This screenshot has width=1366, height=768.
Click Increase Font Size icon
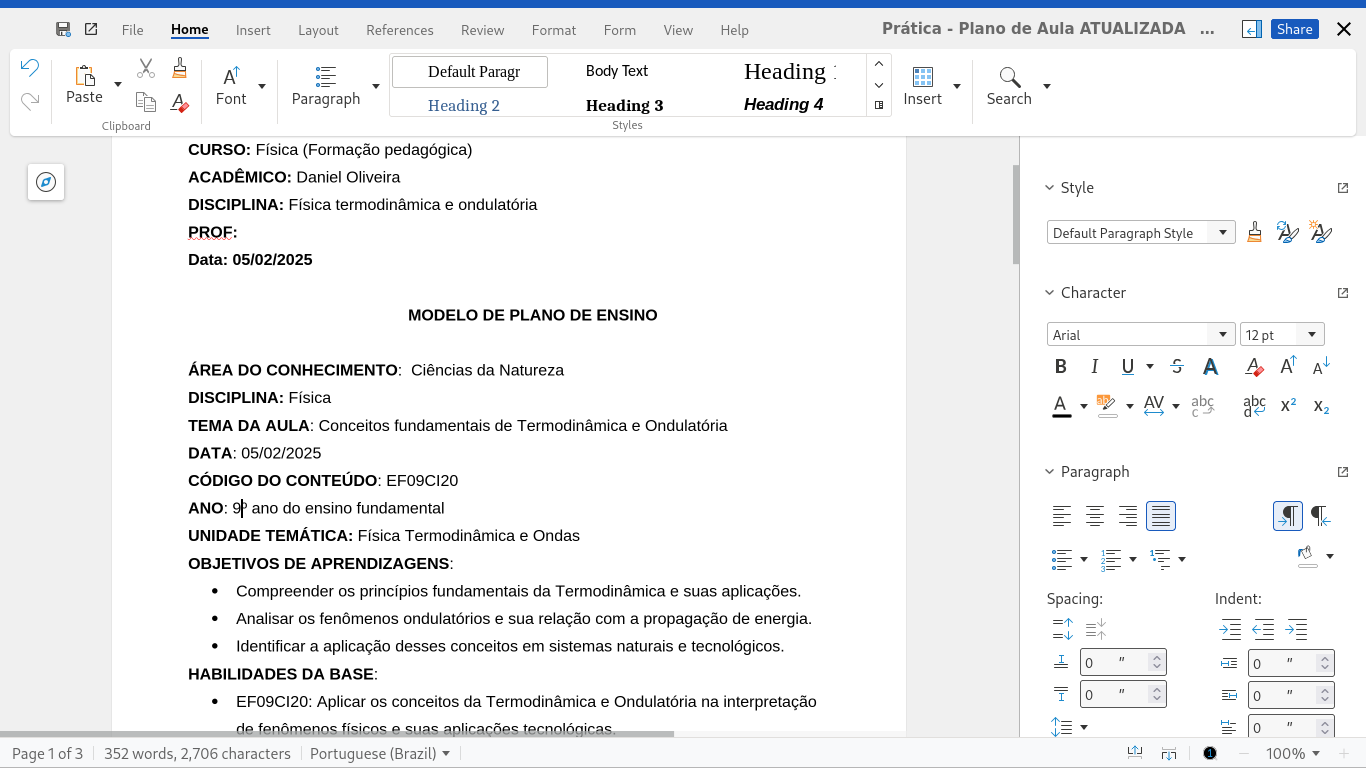(x=1288, y=367)
